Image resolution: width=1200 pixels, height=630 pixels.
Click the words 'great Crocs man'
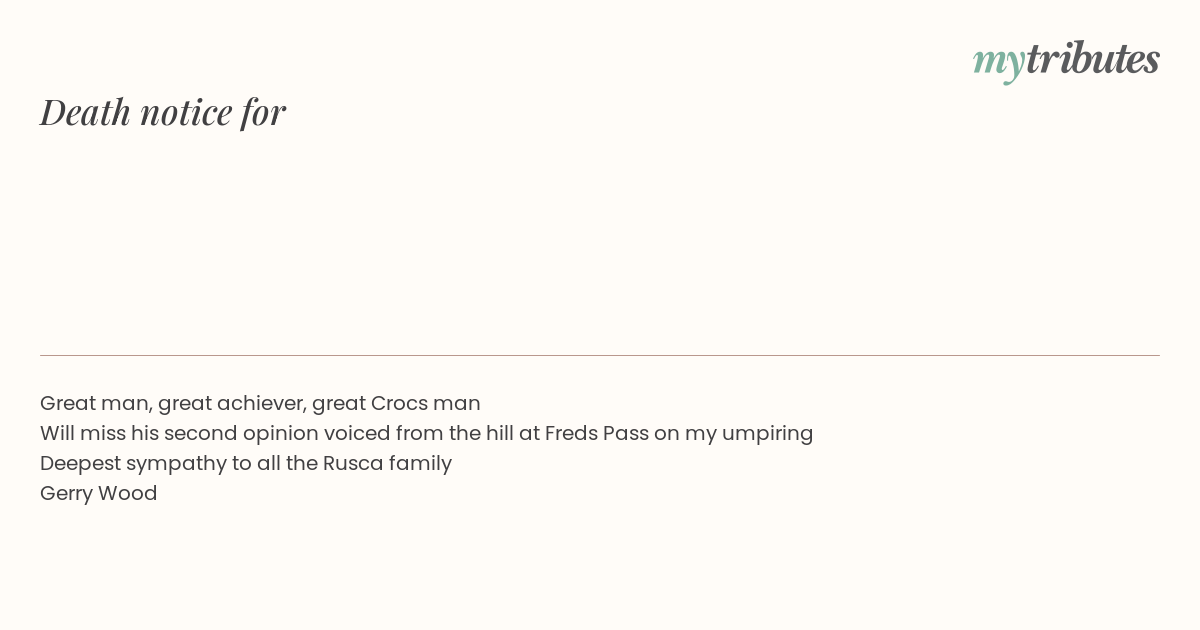396,403
